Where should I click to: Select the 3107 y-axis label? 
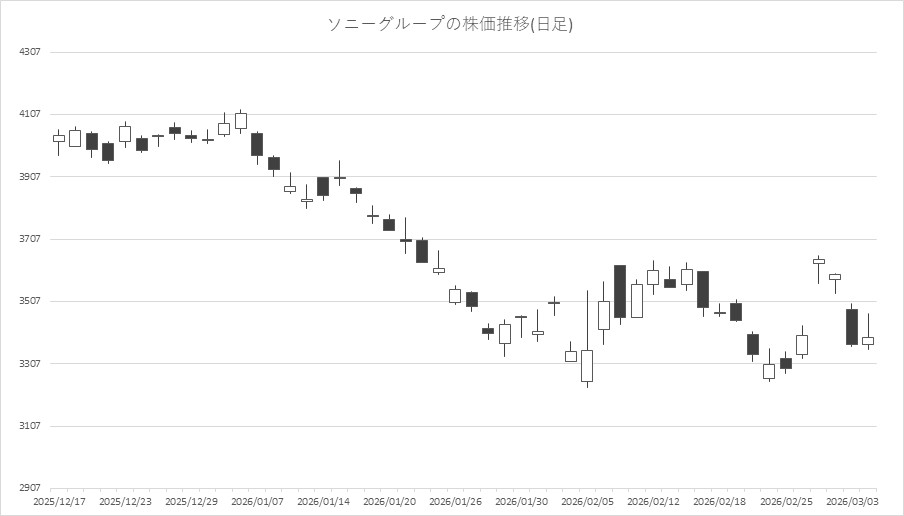click(x=31, y=426)
